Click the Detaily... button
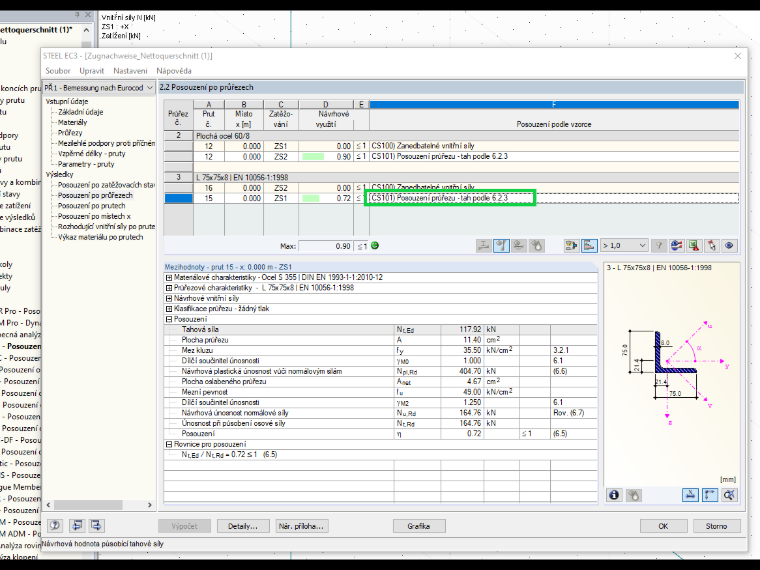This screenshot has height=570, width=760. [x=243, y=526]
